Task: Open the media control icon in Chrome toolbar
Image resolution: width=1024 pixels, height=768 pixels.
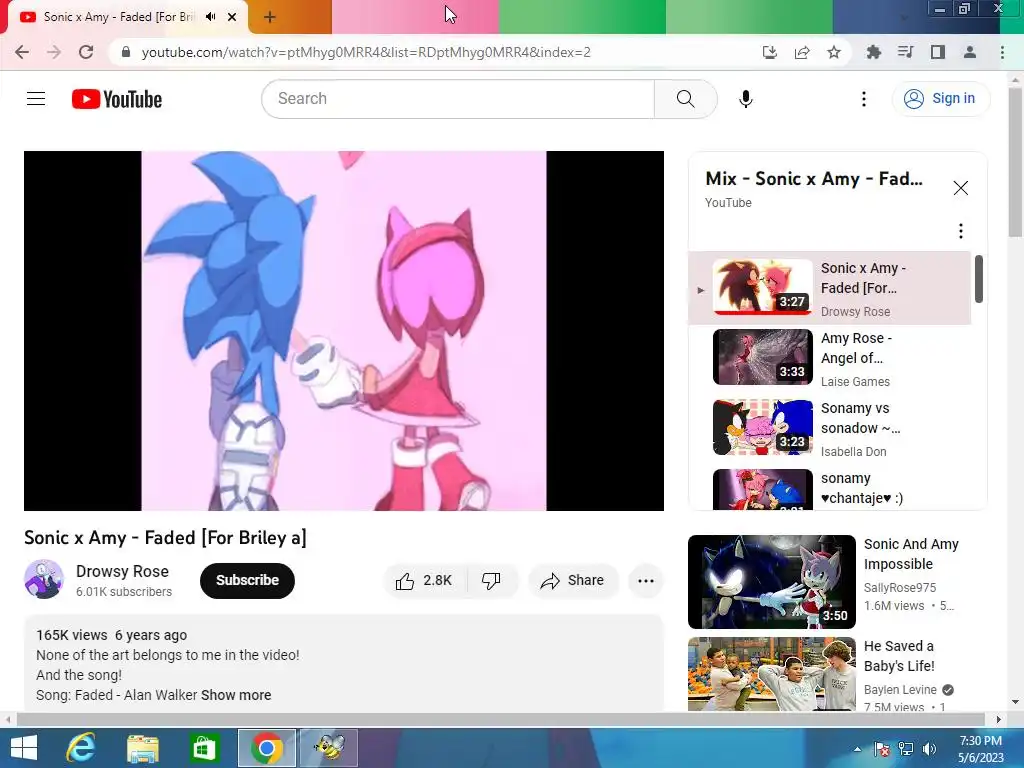Action: [905, 52]
